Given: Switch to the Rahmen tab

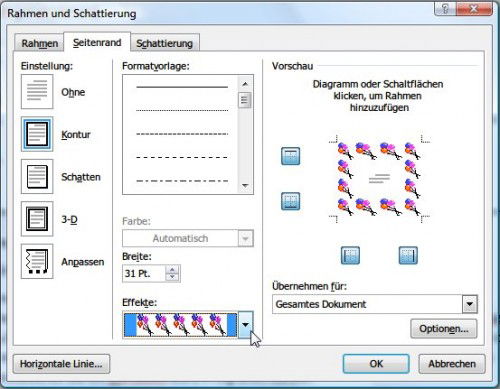Looking at the screenshot, I should [x=40, y=43].
